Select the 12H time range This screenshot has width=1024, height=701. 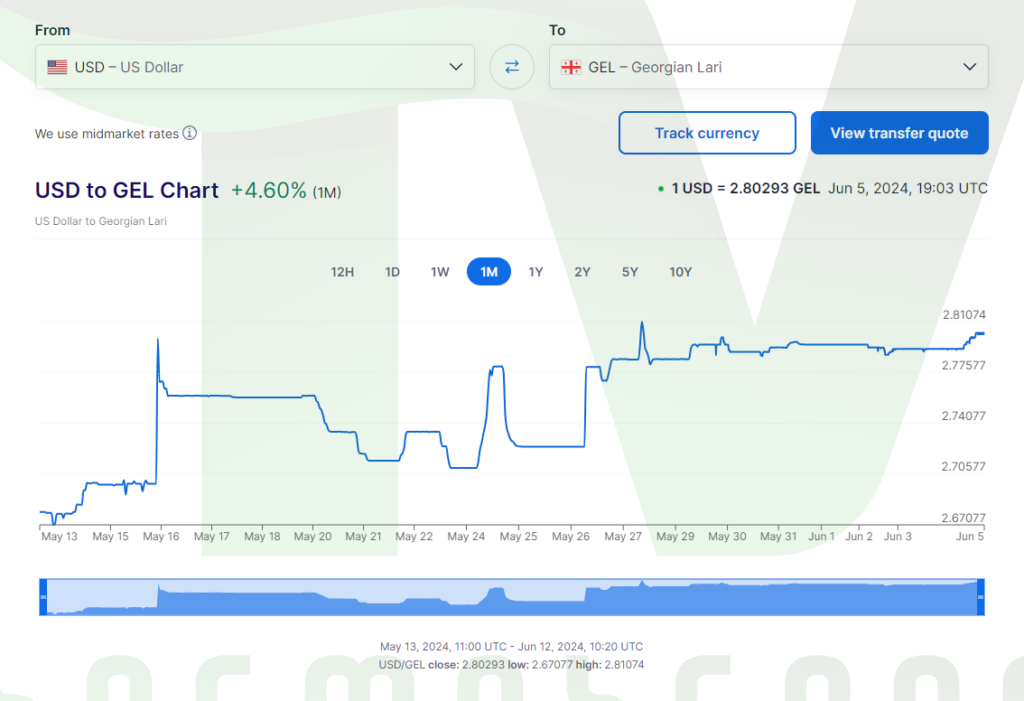click(x=342, y=272)
